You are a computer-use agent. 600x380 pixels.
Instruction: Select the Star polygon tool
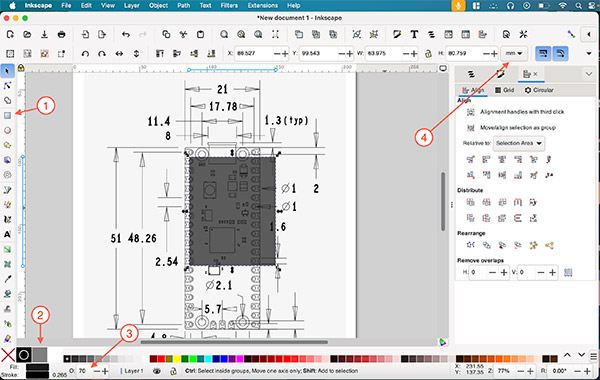click(x=7, y=145)
